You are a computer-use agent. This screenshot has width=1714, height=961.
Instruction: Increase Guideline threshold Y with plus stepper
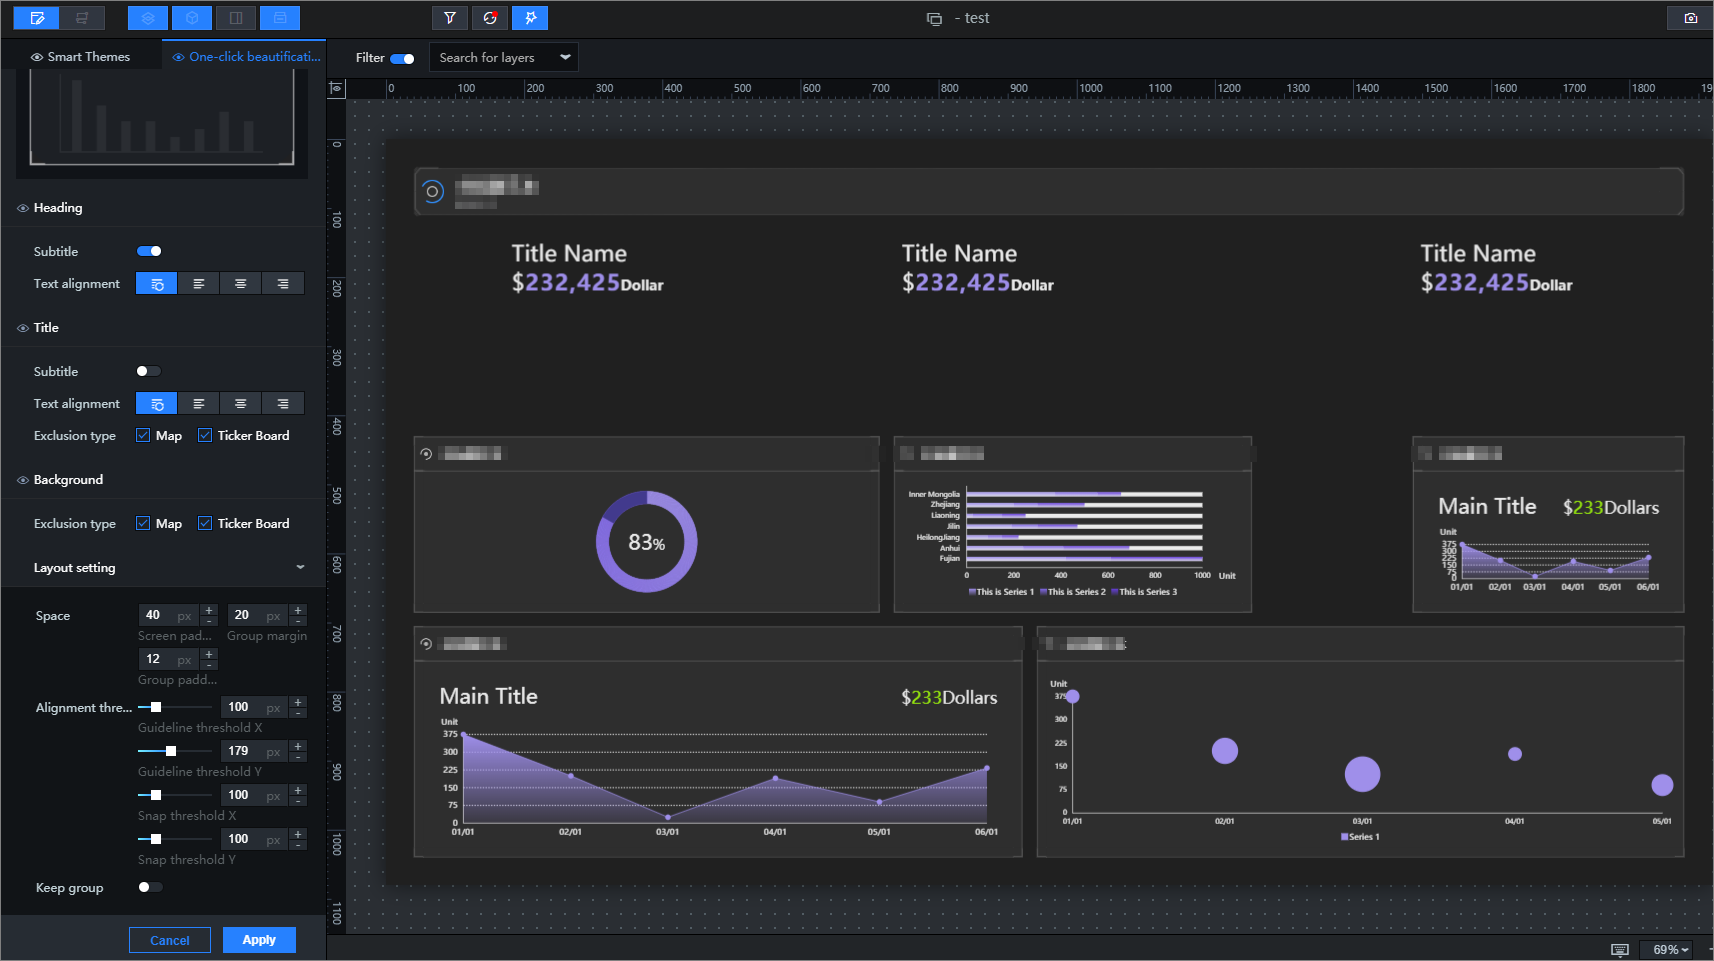[298, 746]
